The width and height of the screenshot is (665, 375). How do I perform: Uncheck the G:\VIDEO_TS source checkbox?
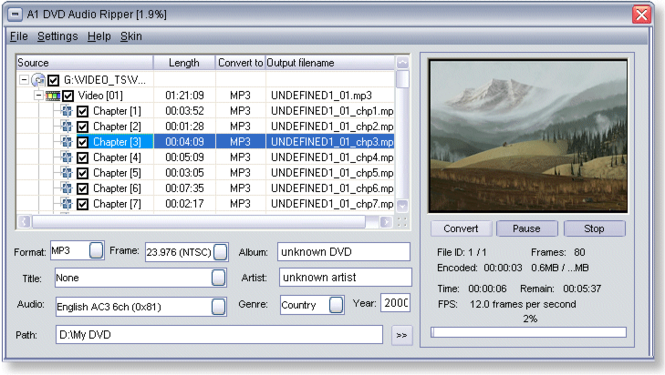[53, 80]
